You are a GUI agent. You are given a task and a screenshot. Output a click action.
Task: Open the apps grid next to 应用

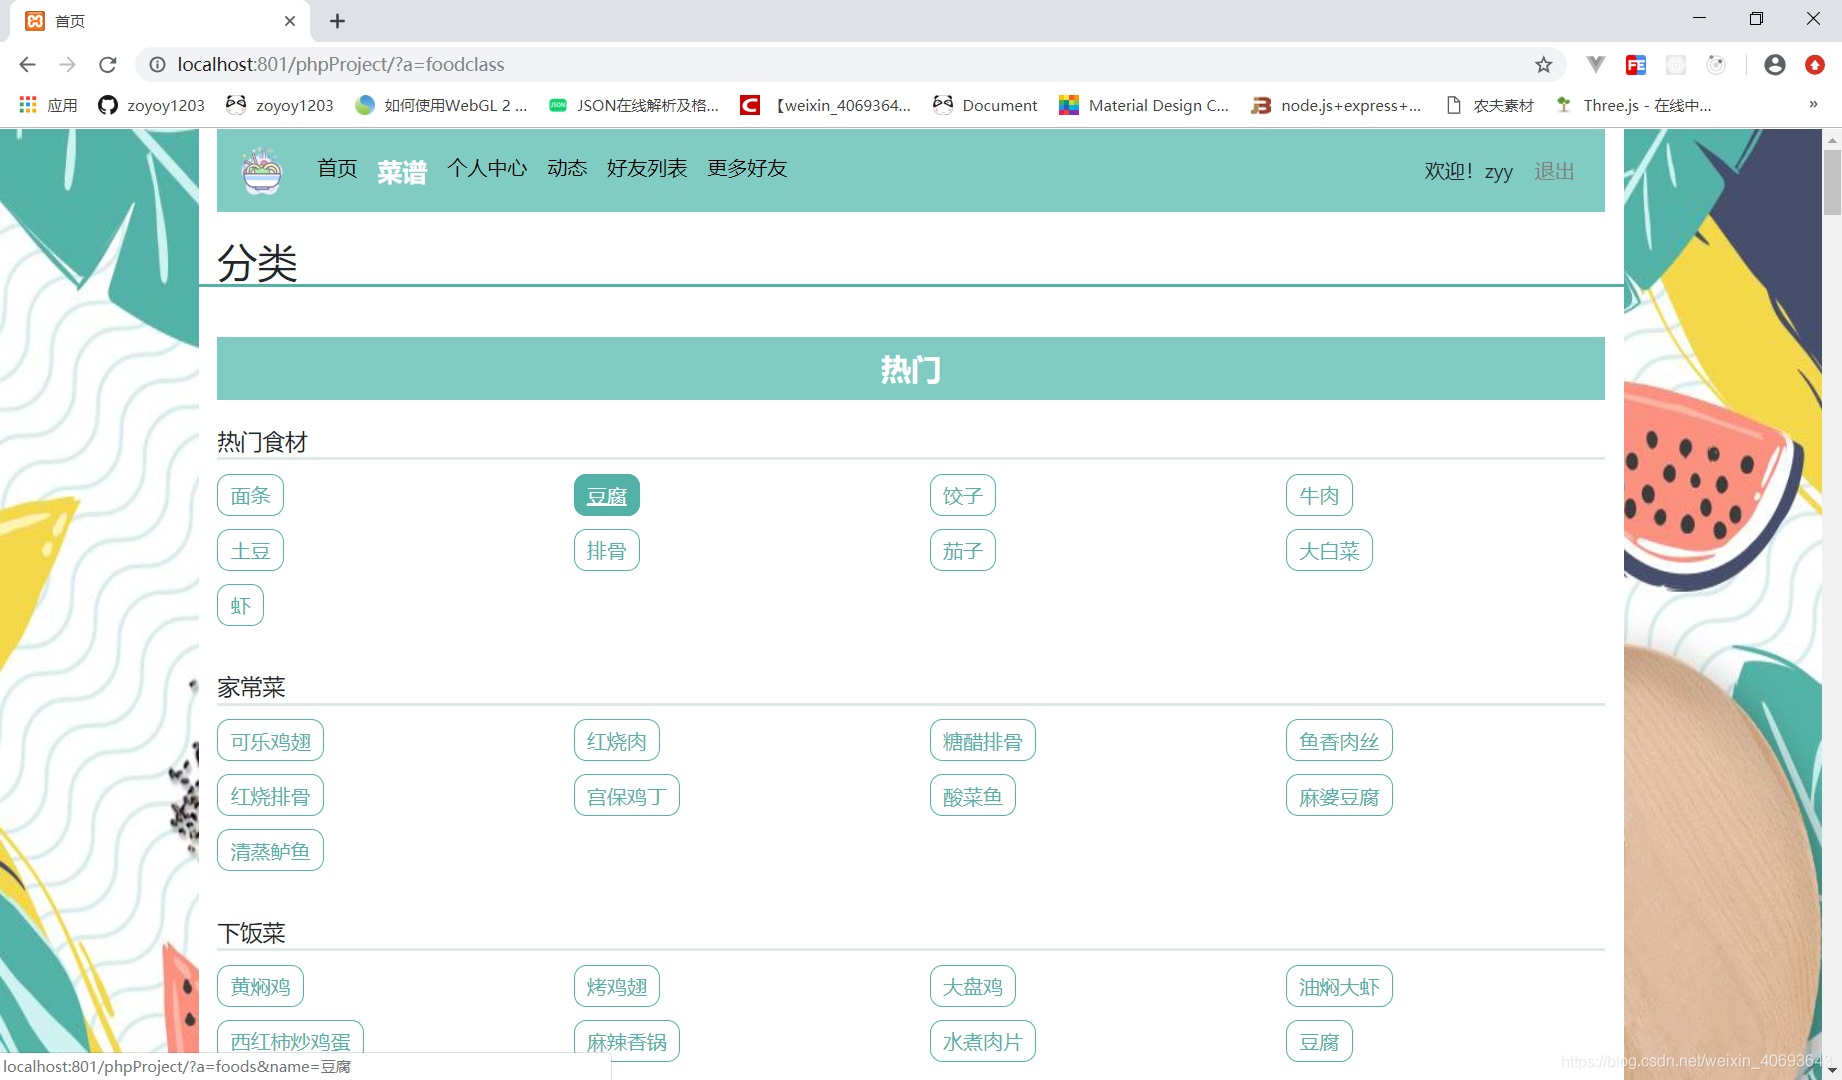[27, 104]
